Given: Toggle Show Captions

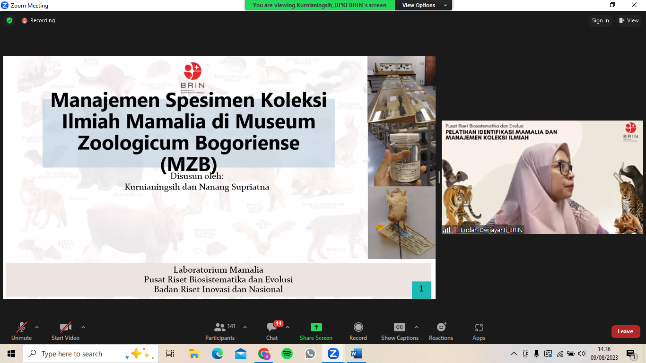Looking at the screenshot, I should point(399,331).
